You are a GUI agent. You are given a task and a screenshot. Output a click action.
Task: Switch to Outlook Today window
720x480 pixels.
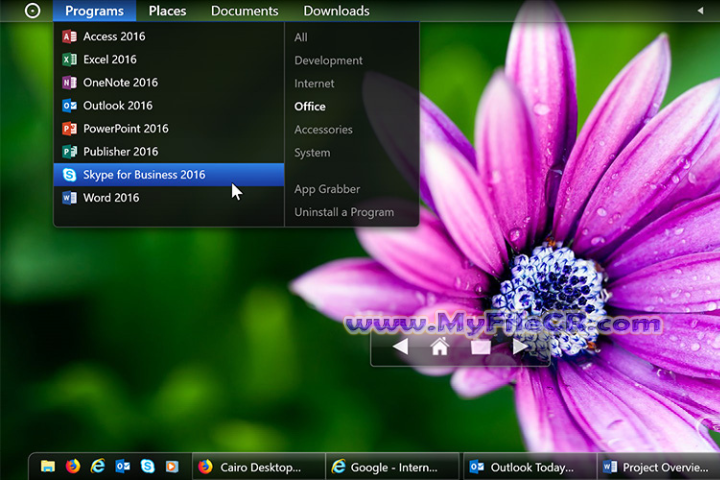[x=530, y=467]
